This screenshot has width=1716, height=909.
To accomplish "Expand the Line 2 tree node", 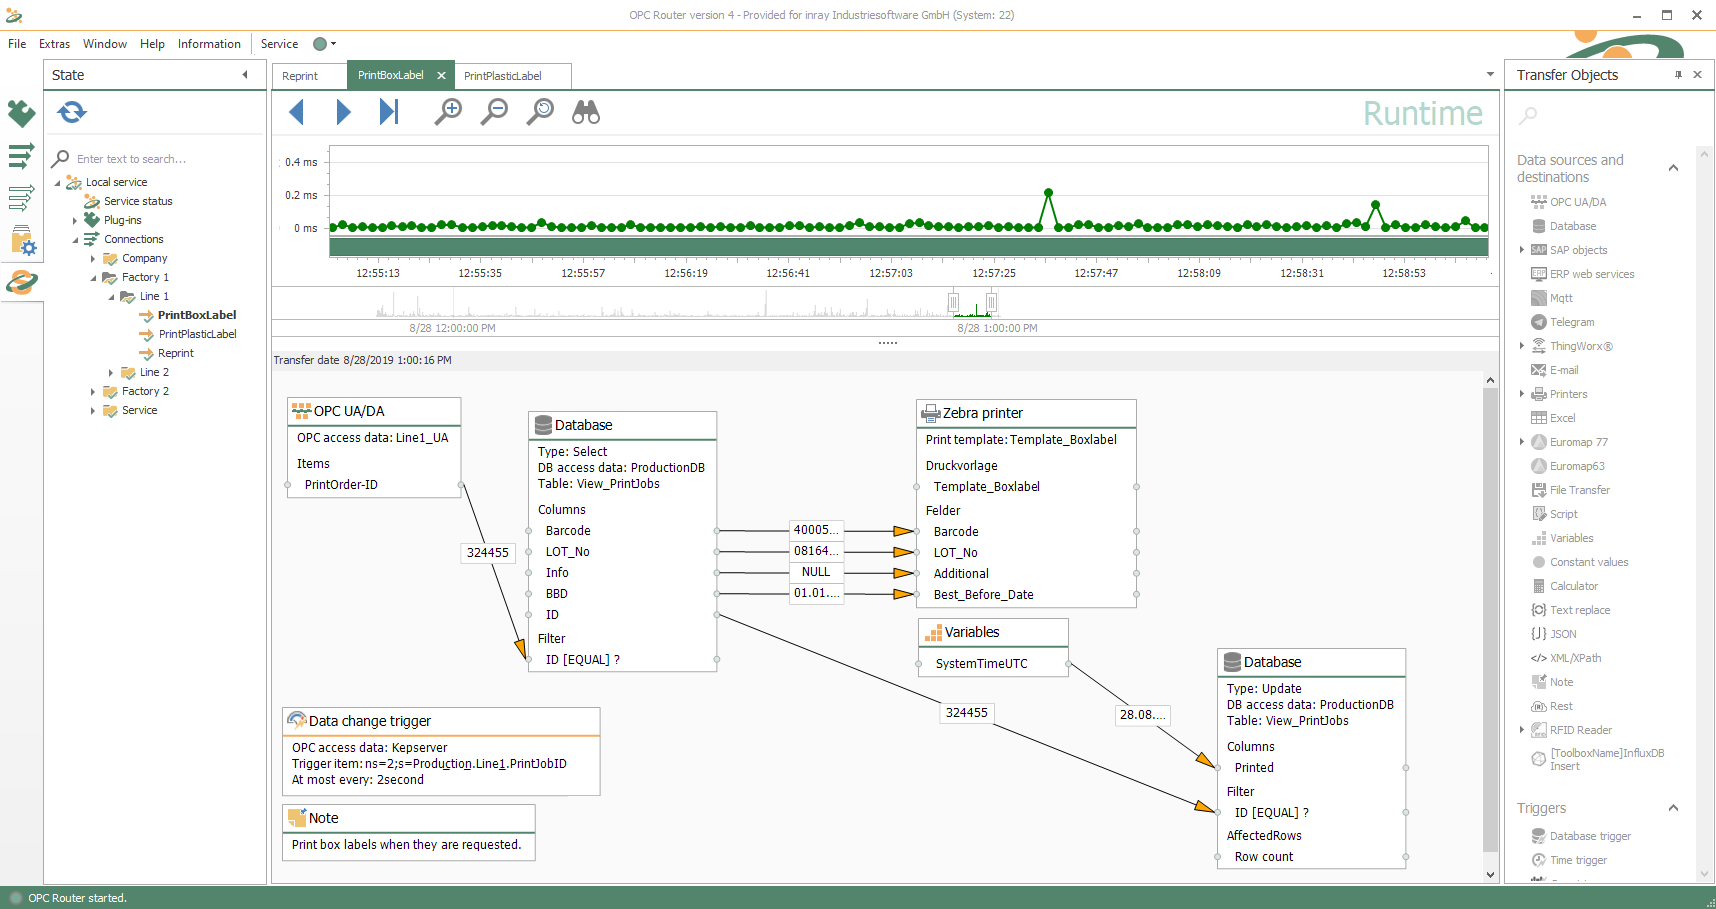I will coord(111,373).
